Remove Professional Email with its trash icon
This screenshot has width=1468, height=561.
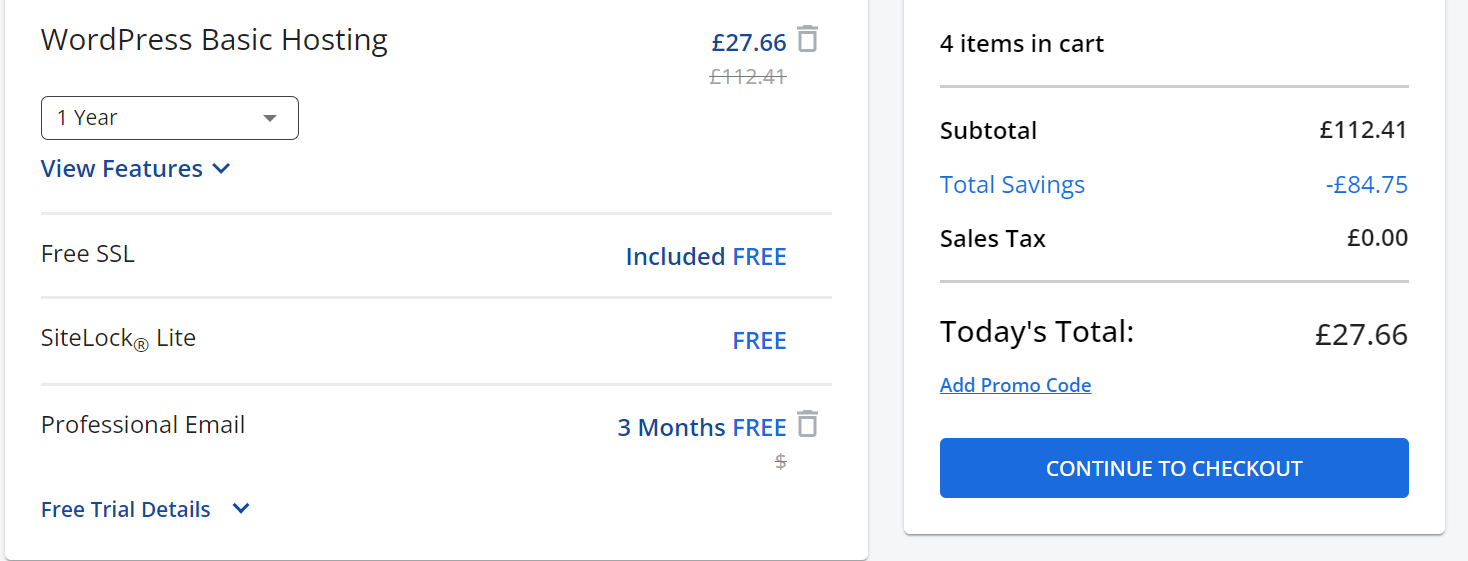click(807, 424)
